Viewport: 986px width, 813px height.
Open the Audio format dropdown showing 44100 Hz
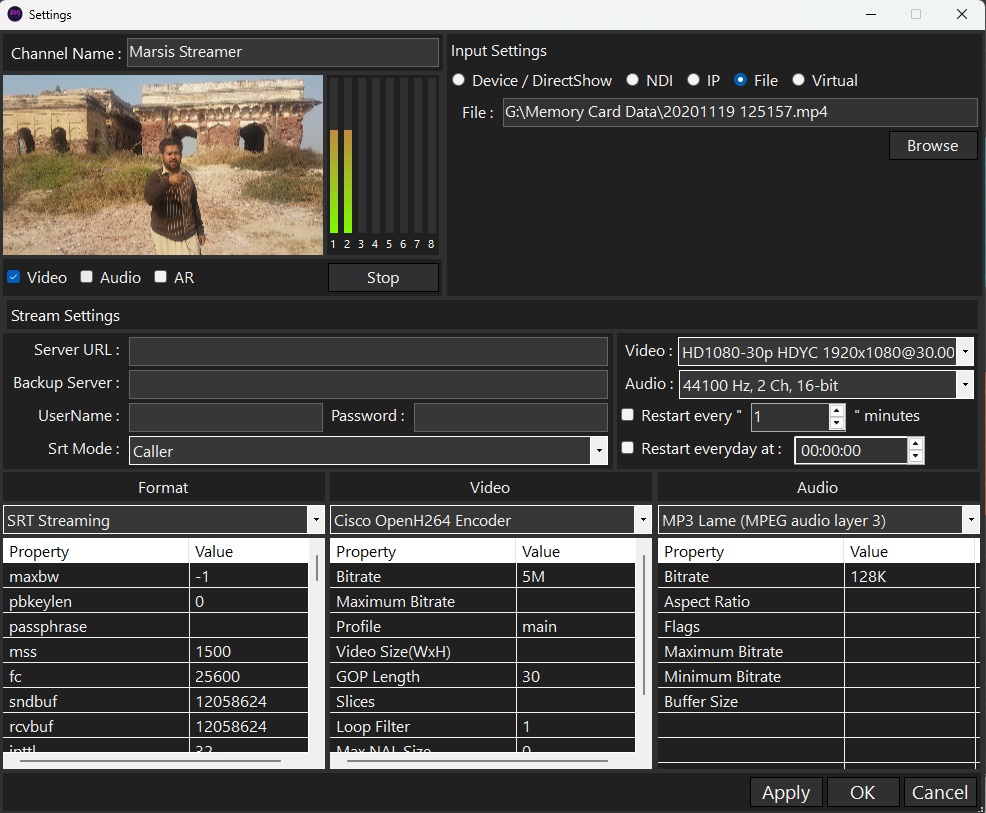pos(963,384)
